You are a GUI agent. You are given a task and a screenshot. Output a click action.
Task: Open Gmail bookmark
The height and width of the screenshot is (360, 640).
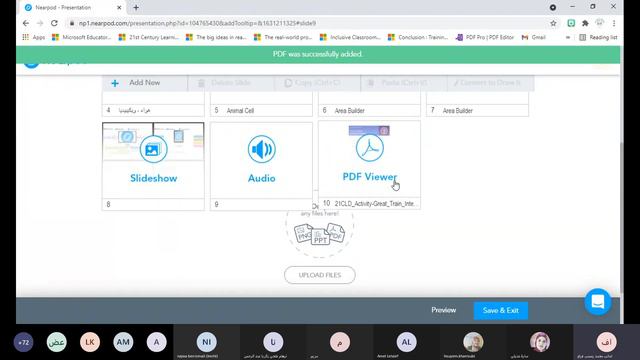click(x=533, y=37)
